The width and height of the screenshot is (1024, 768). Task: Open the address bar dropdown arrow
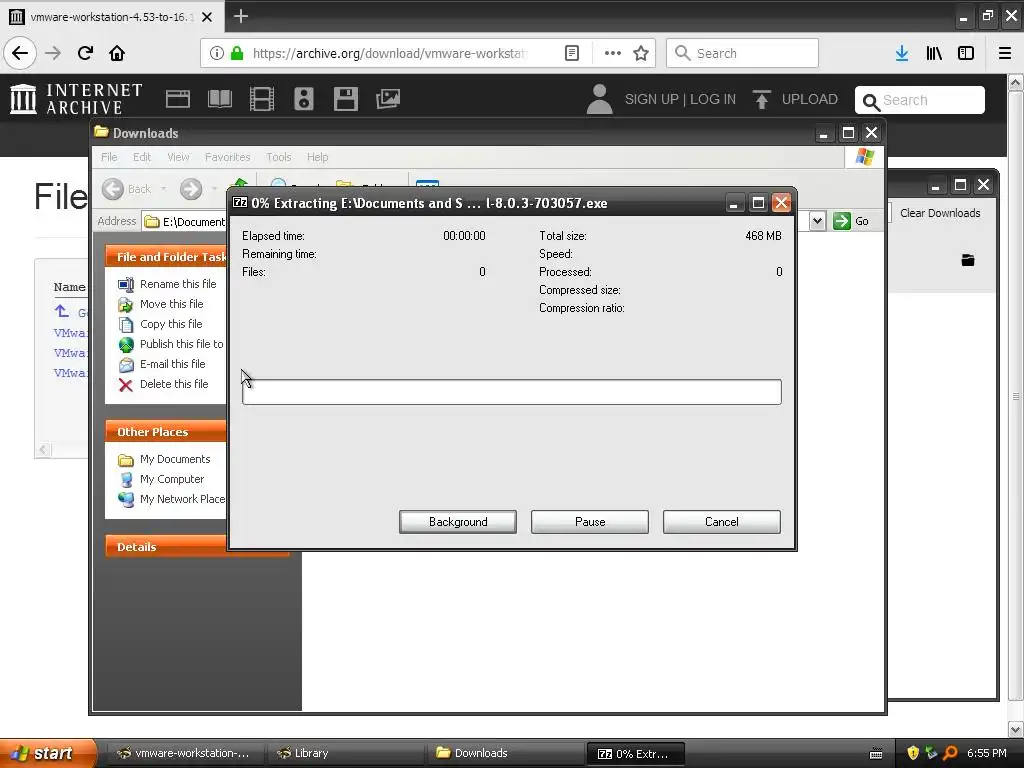[x=817, y=221]
